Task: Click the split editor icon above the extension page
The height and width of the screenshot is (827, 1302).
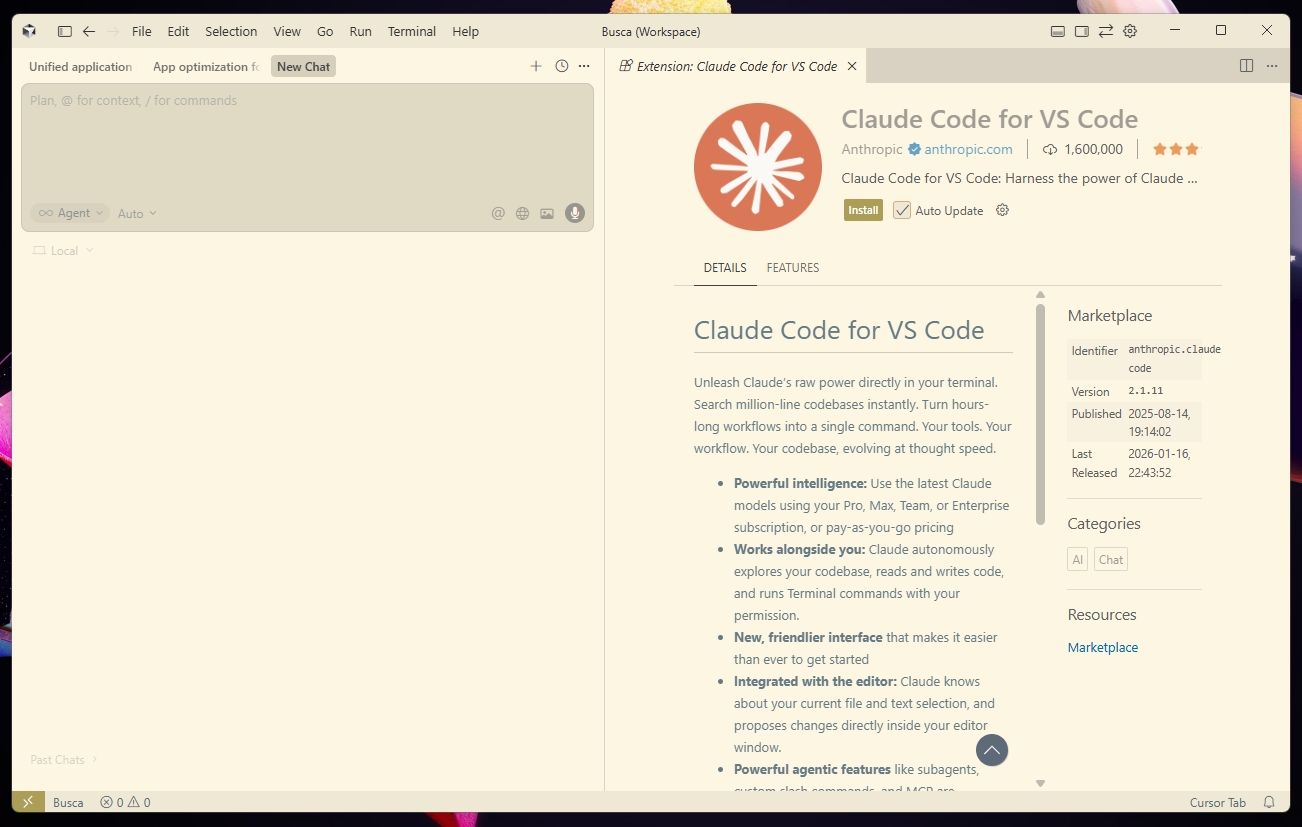Action: (x=1246, y=65)
